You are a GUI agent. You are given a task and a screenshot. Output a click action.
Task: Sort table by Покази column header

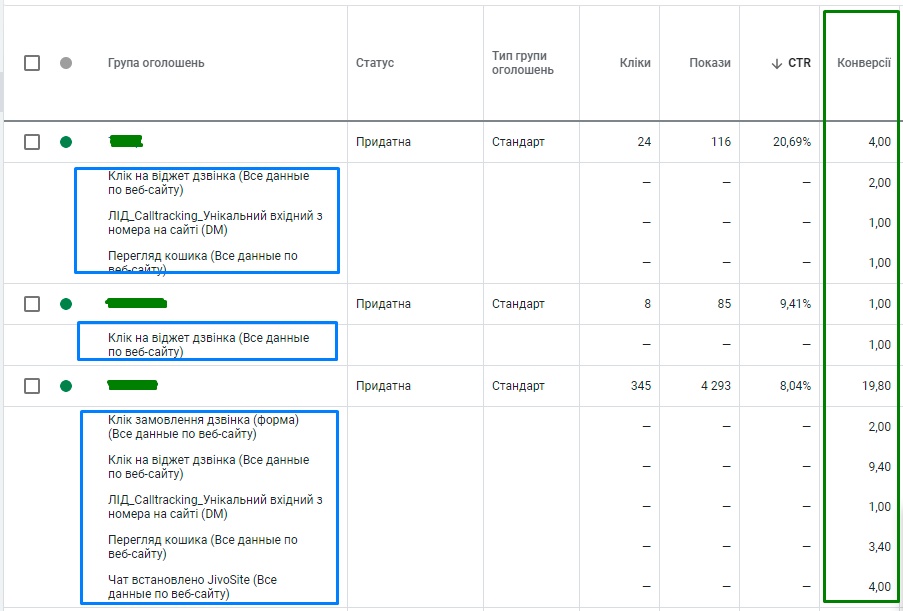pyautogui.click(x=709, y=63)
